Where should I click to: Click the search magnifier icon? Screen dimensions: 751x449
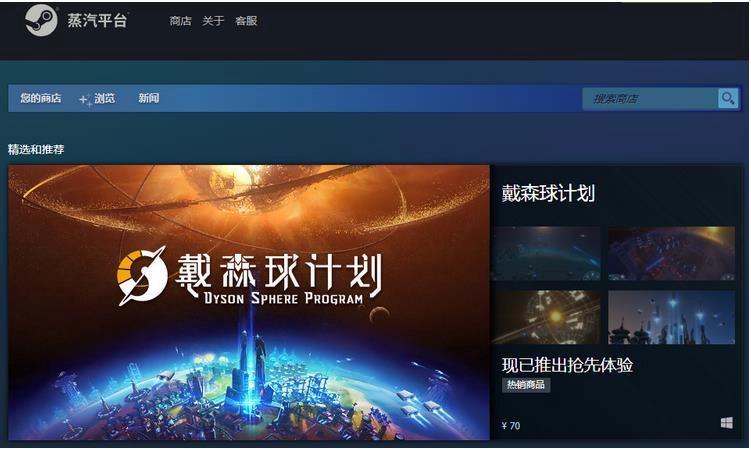(728, 98)
